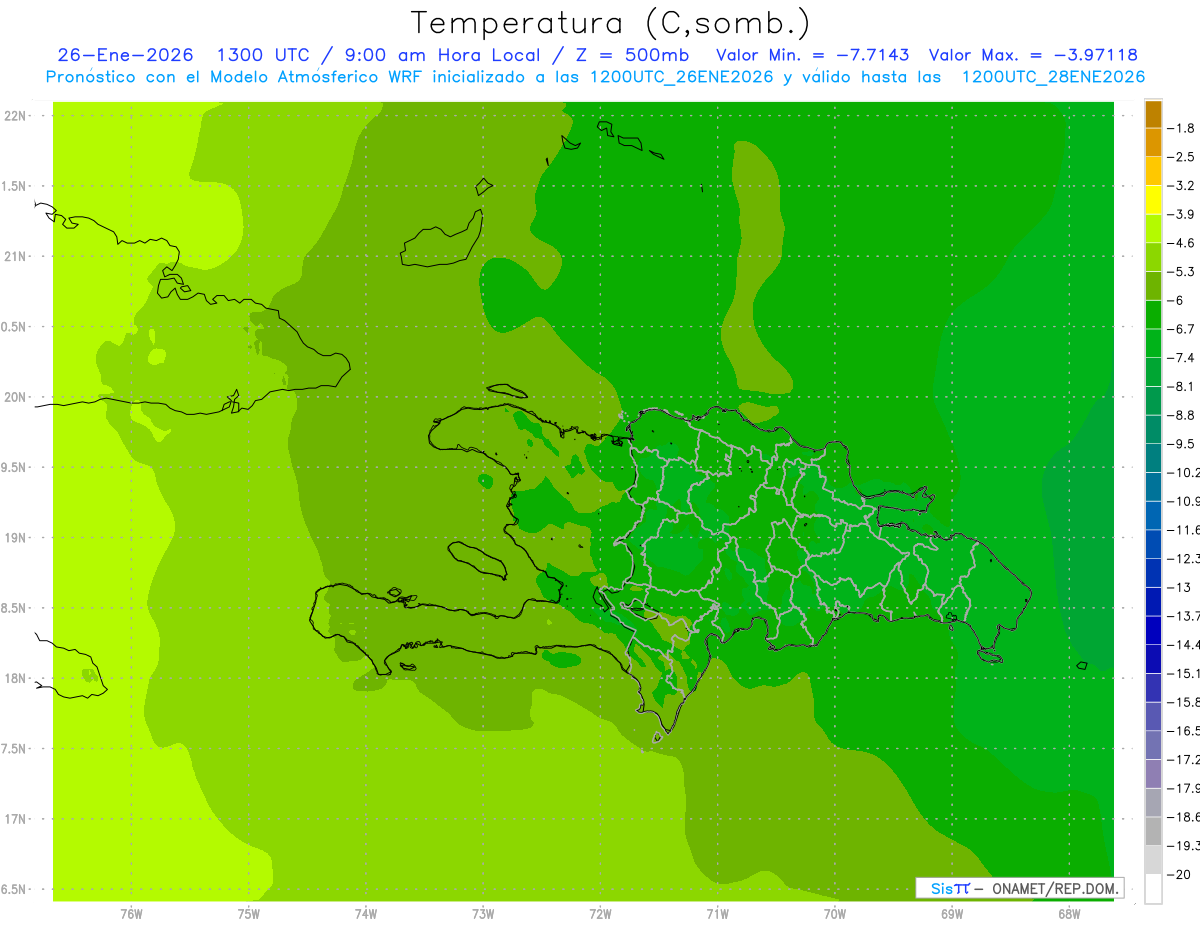The height and width of the screenshot is (927, 1200).
Task: Select the date text "26-Ene-2026"
Action: 125,55
